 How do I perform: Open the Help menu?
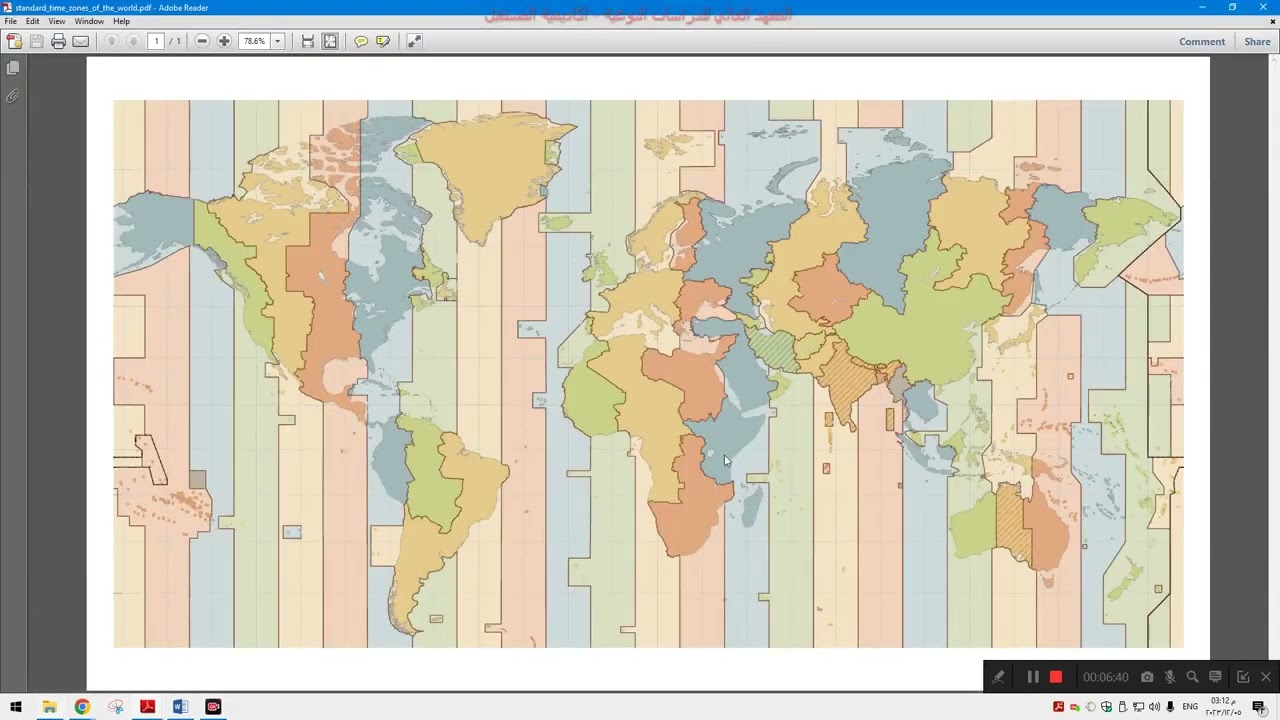tap(121, 21)
